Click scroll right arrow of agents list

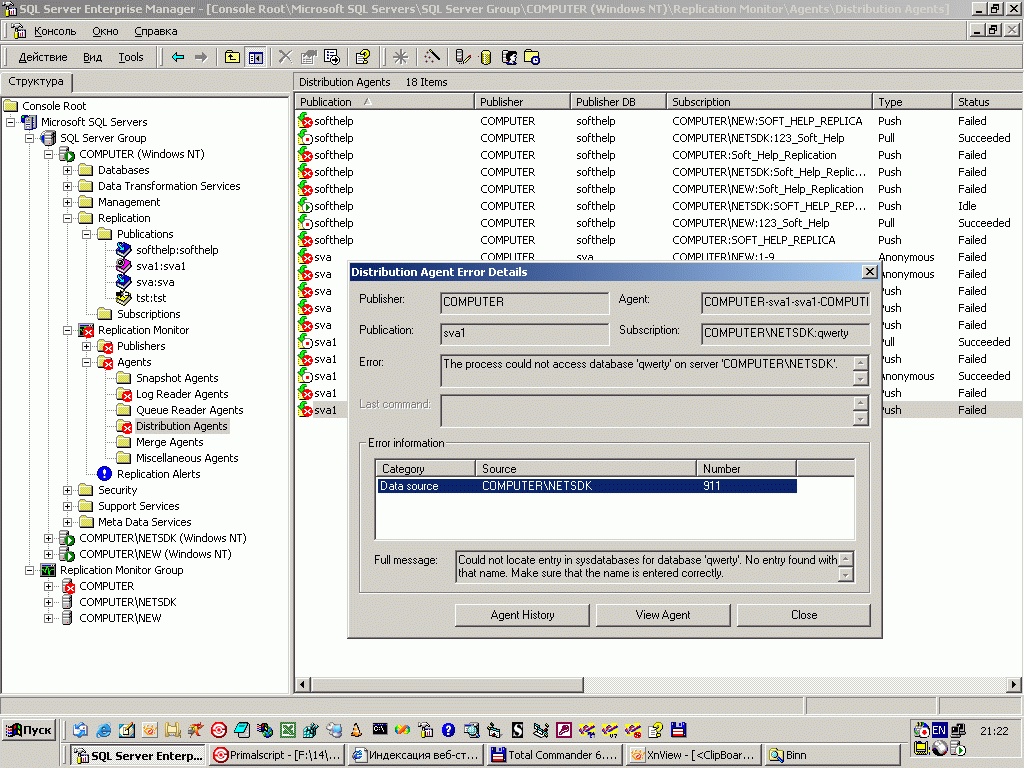click(x=1013, y=684)
